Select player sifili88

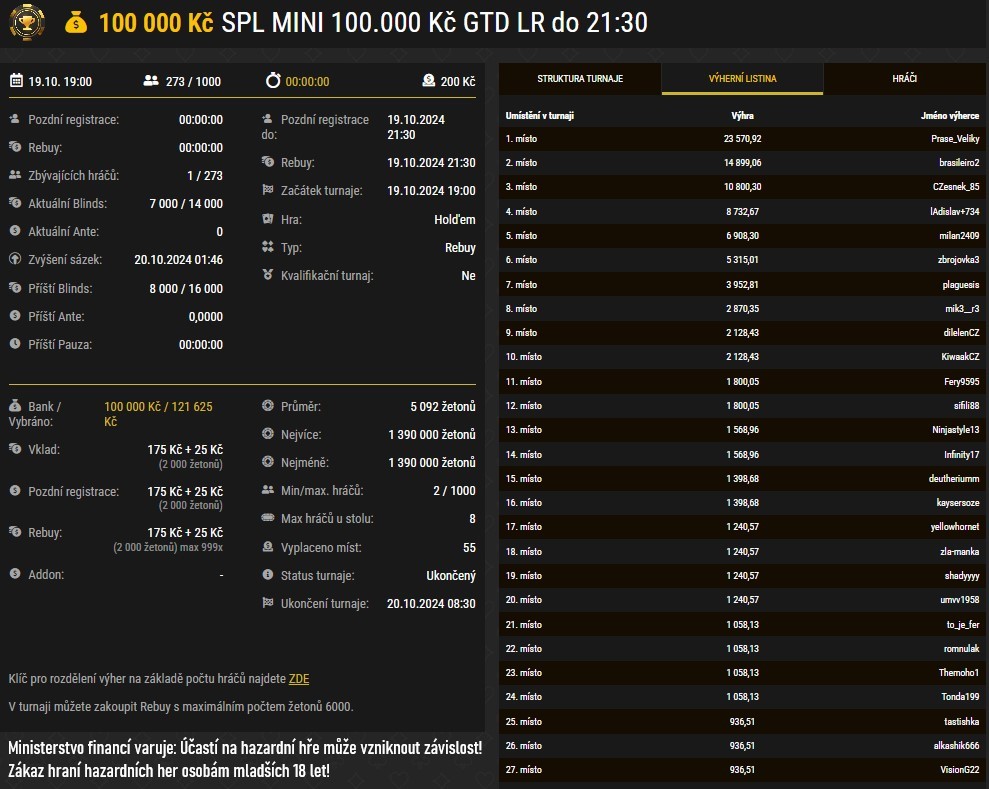(x=966, y=406)
